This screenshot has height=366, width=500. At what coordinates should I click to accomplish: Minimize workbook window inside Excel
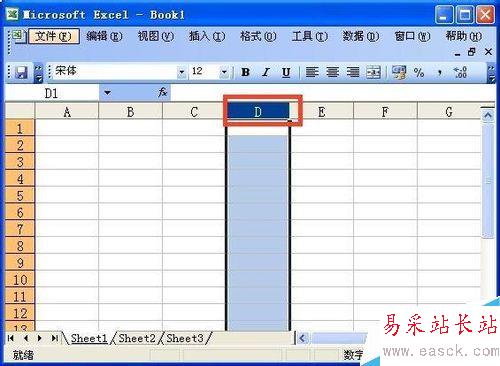(457, 53)
